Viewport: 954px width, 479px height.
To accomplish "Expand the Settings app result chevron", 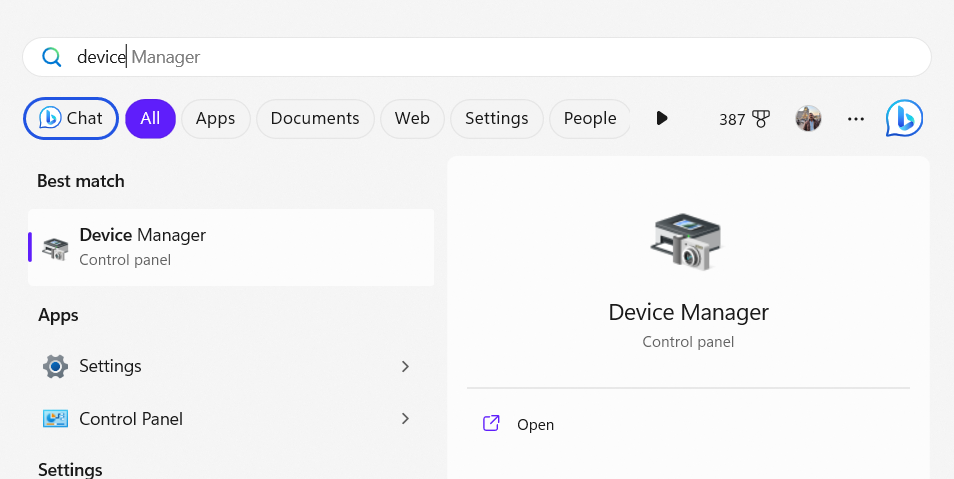I will coord(405,366).
